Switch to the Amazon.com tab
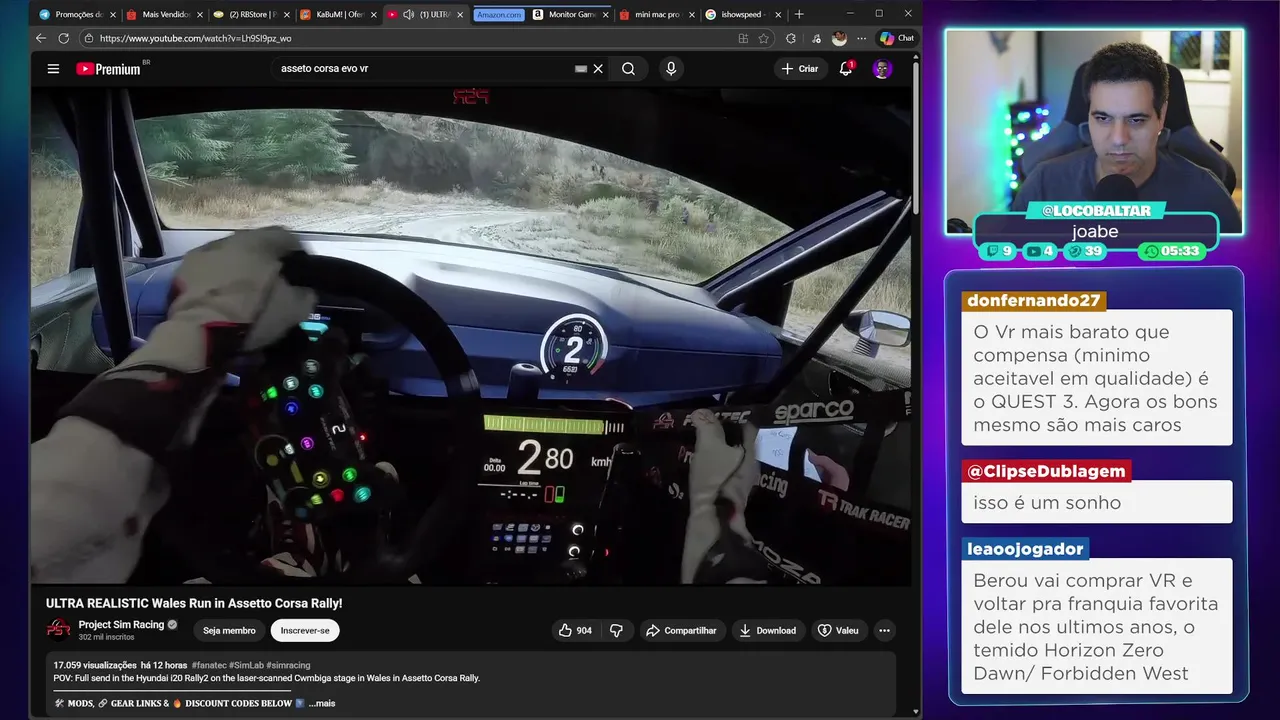Screen dimensions: 1280x720 click(x=499, y=14)
